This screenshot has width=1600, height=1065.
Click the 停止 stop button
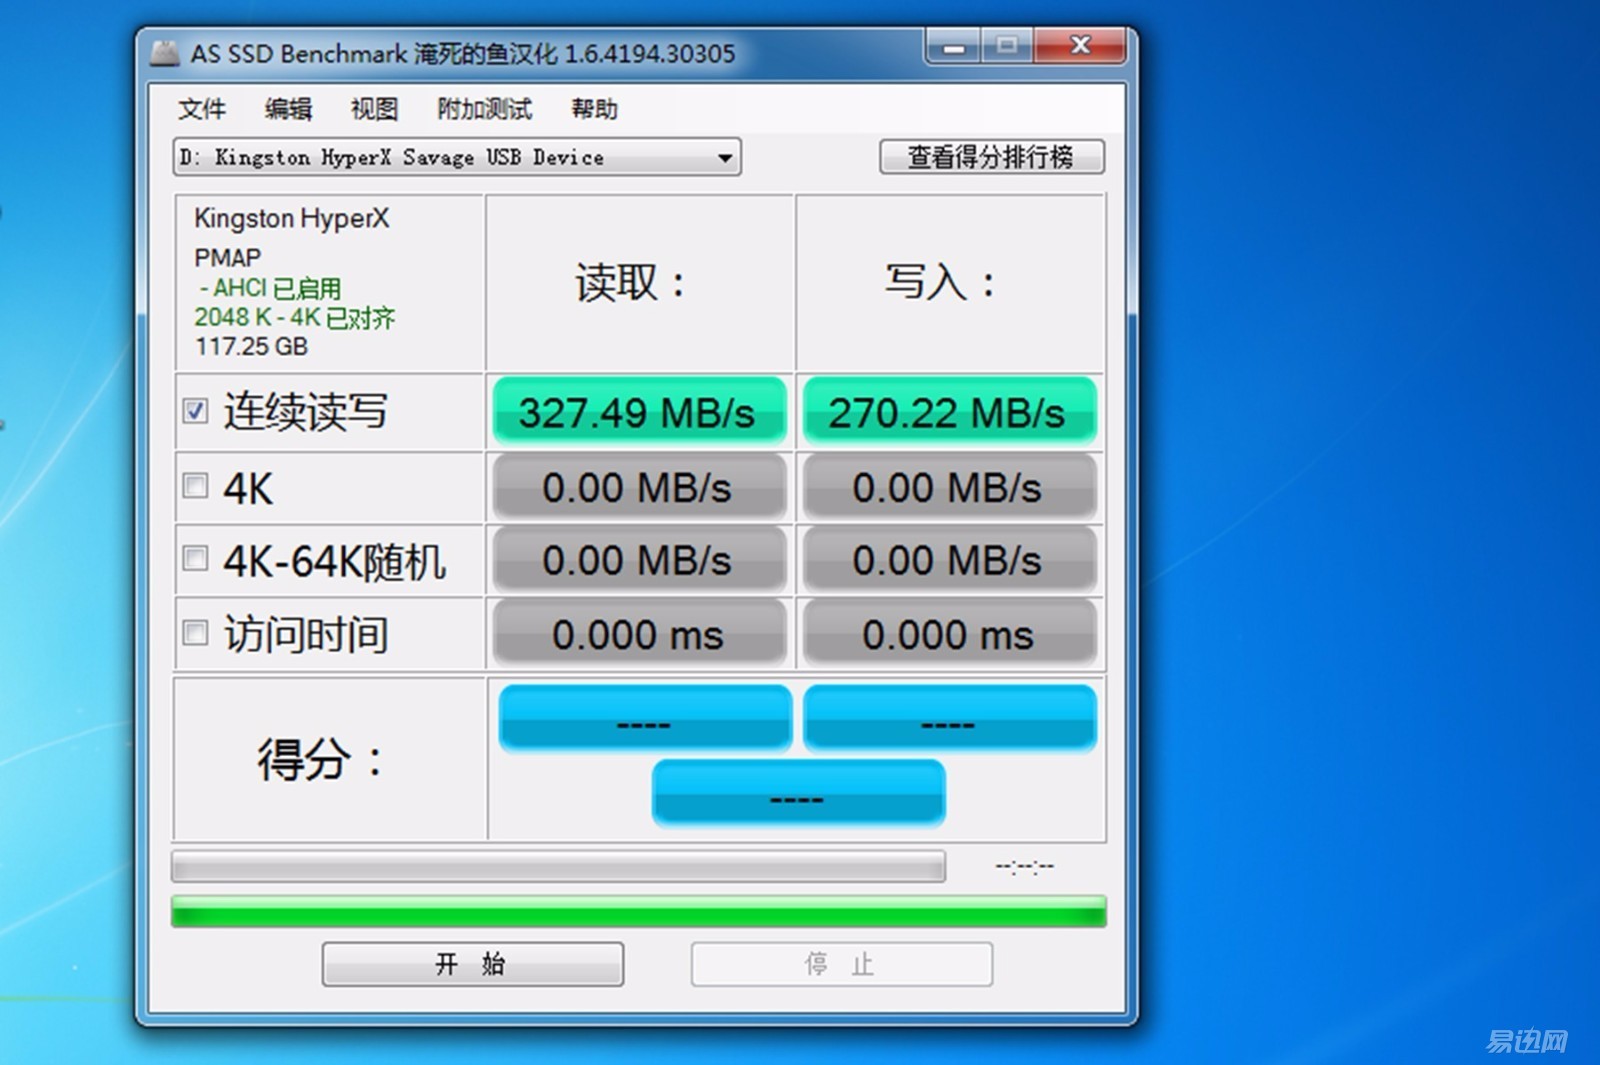[x=841, y=964]
